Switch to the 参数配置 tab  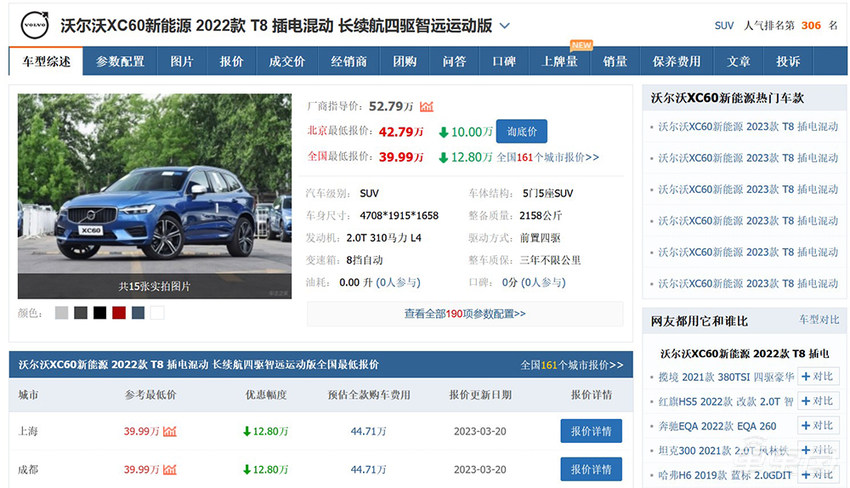(x=120, y=61)
